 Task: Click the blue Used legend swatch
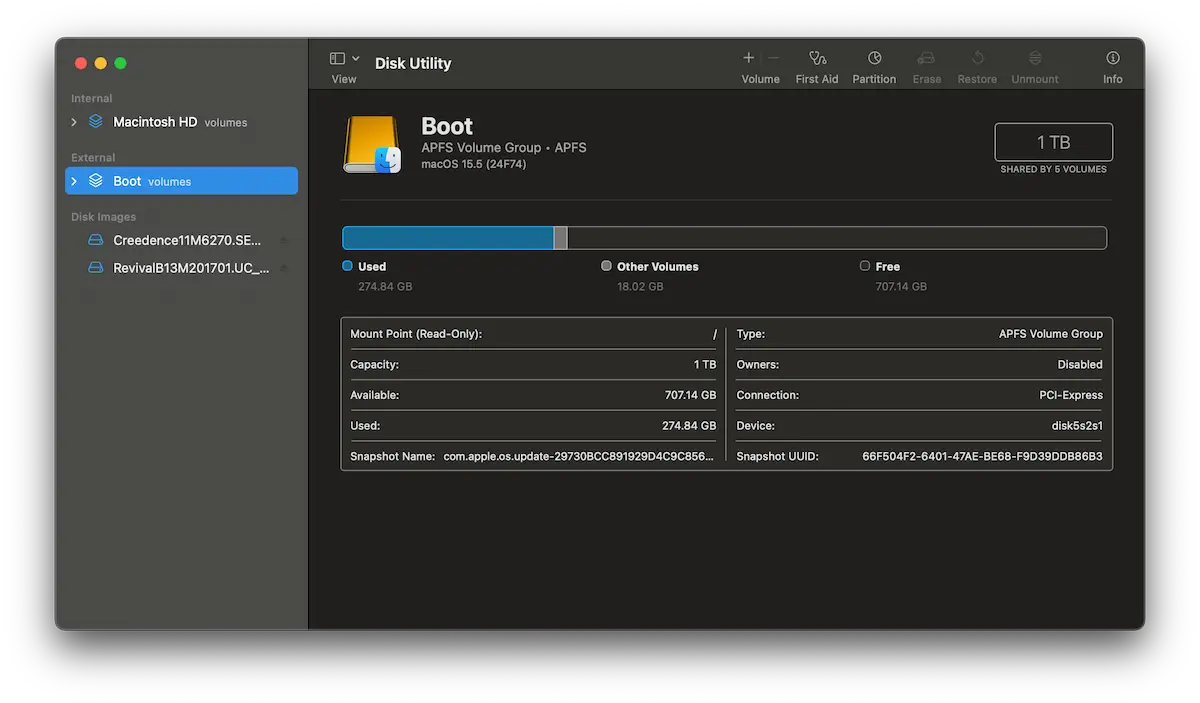[347, 266]
